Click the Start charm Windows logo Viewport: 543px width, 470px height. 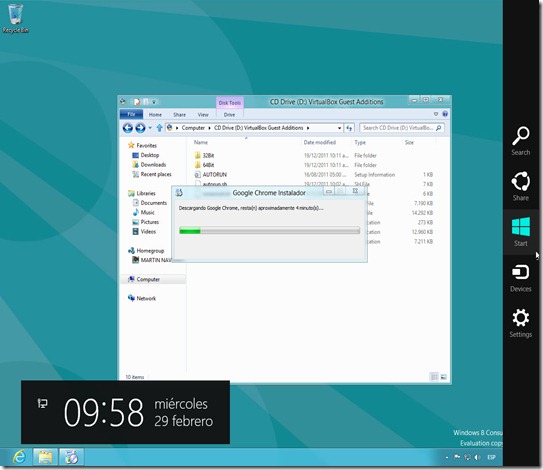(x=520, y=227)
